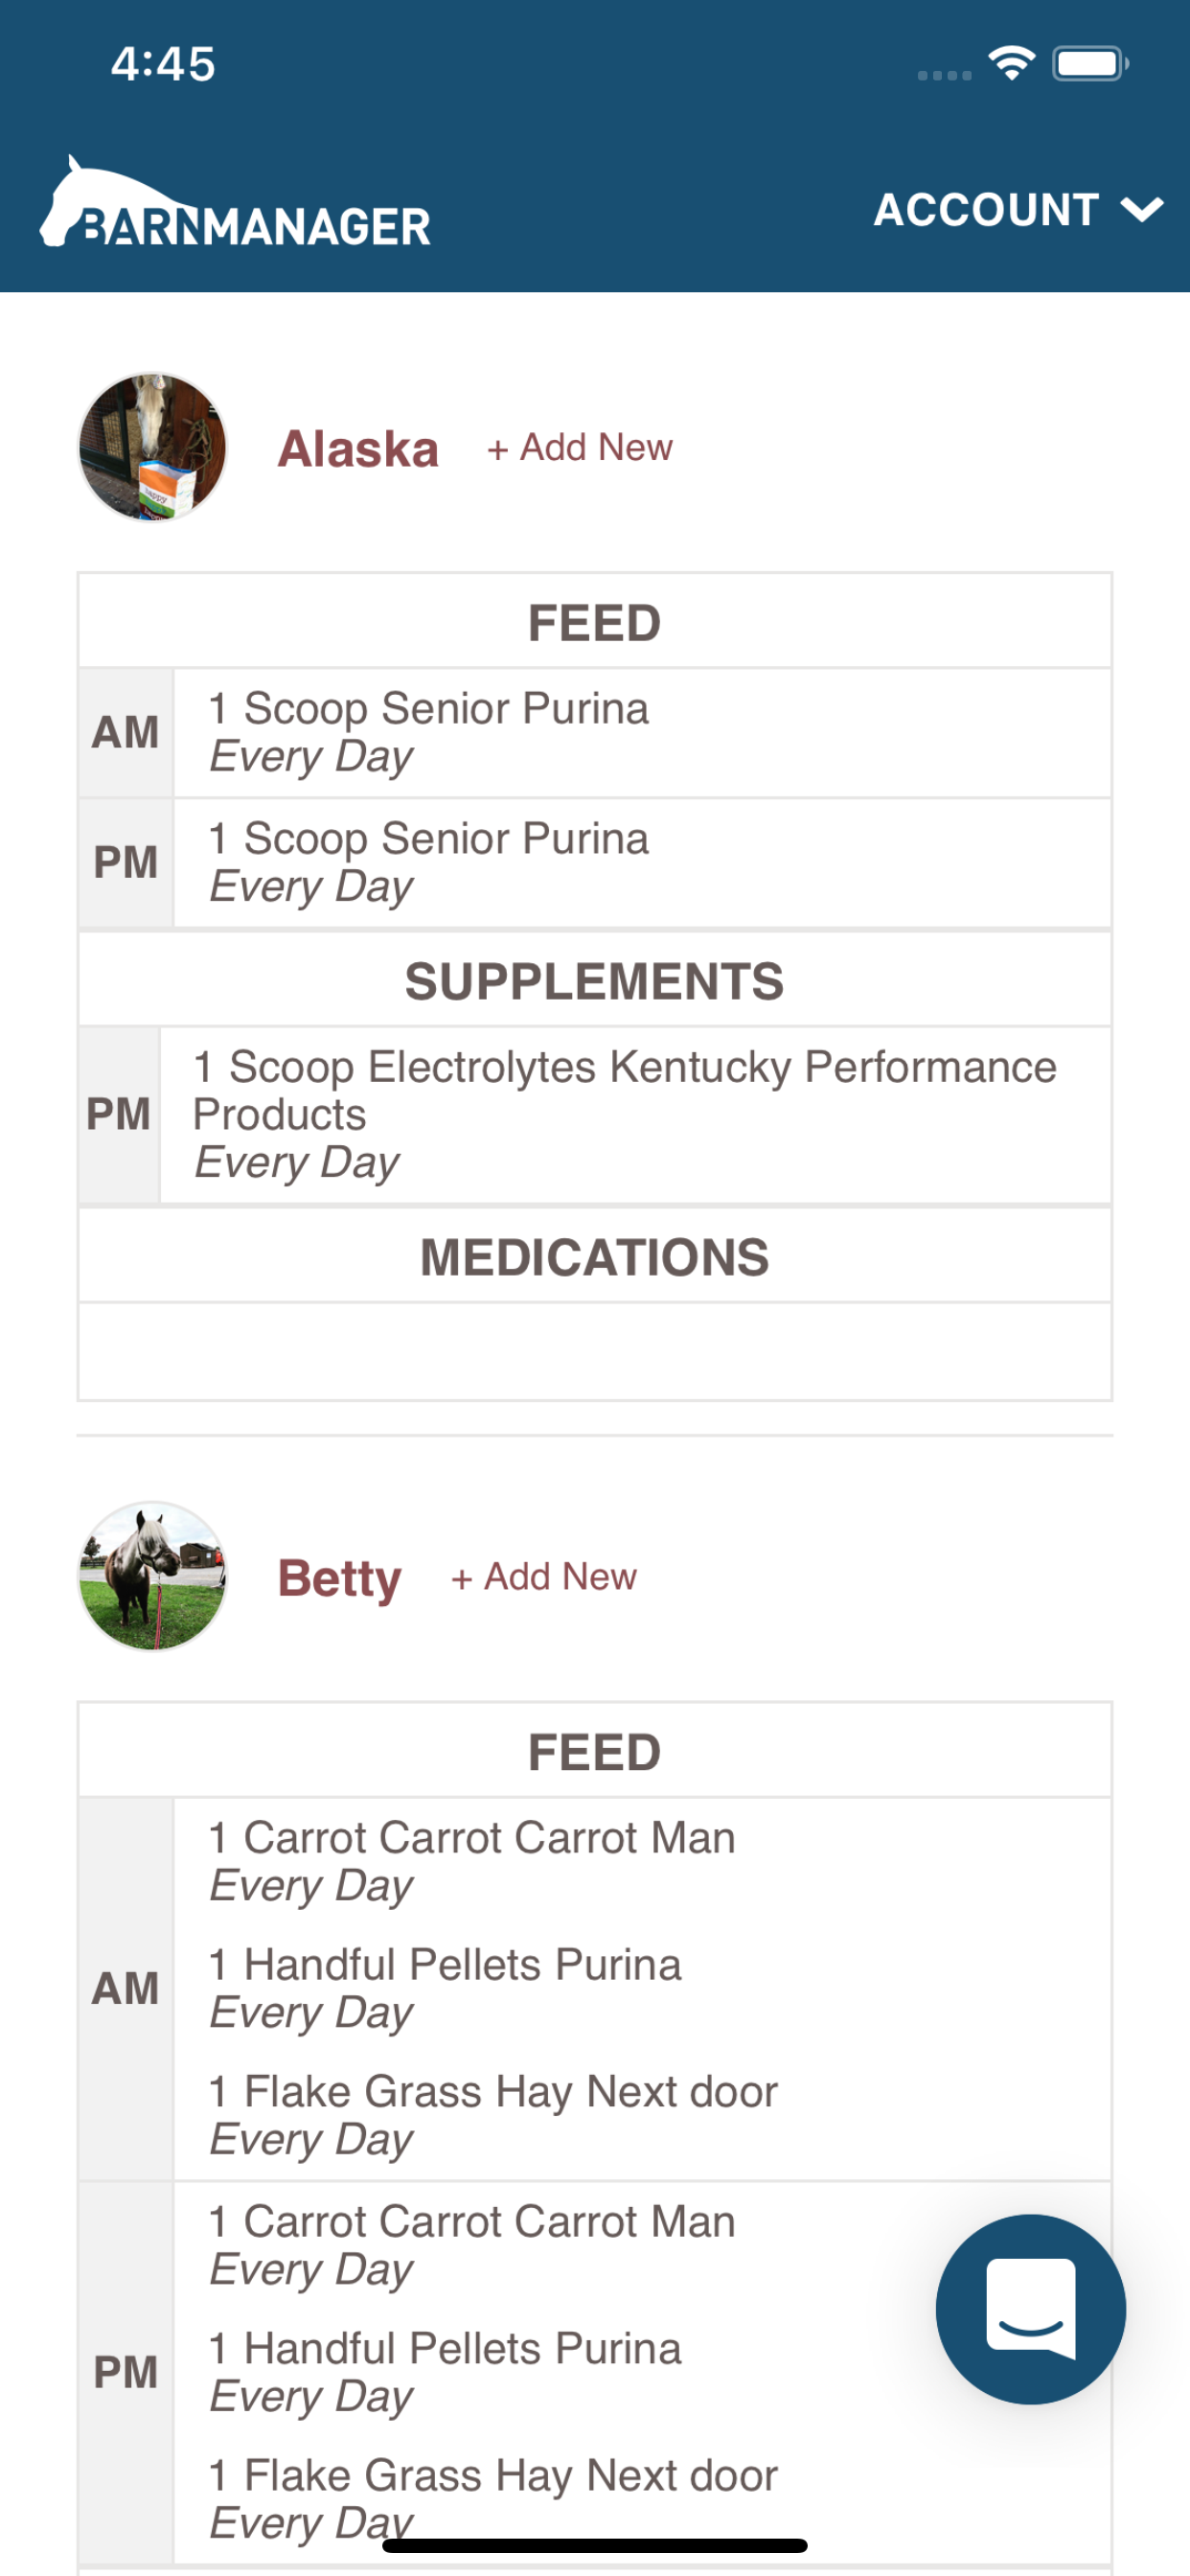
Task: Add new entry for Alaska
Action: (x=580, y=448)
